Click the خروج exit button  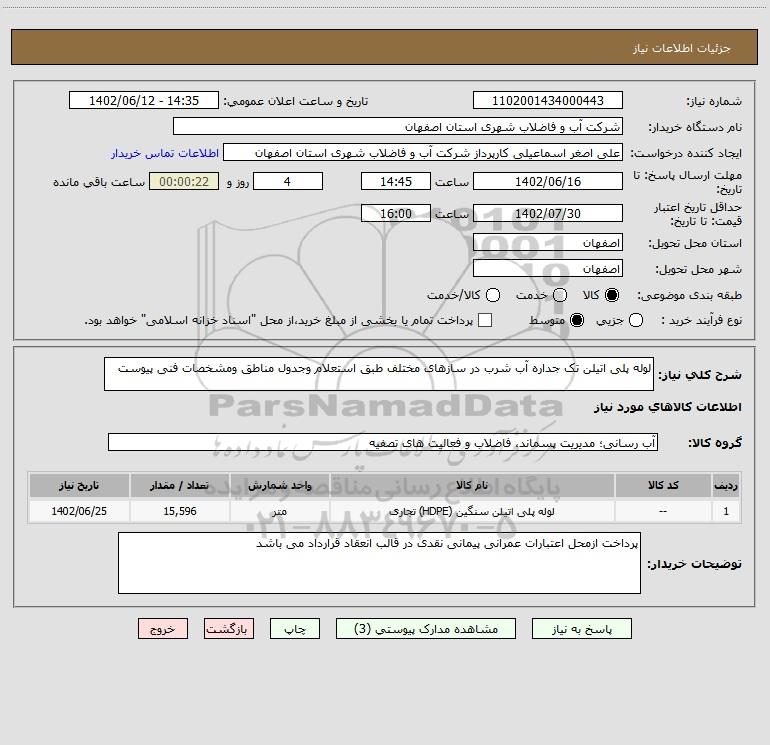coord(163,629)
